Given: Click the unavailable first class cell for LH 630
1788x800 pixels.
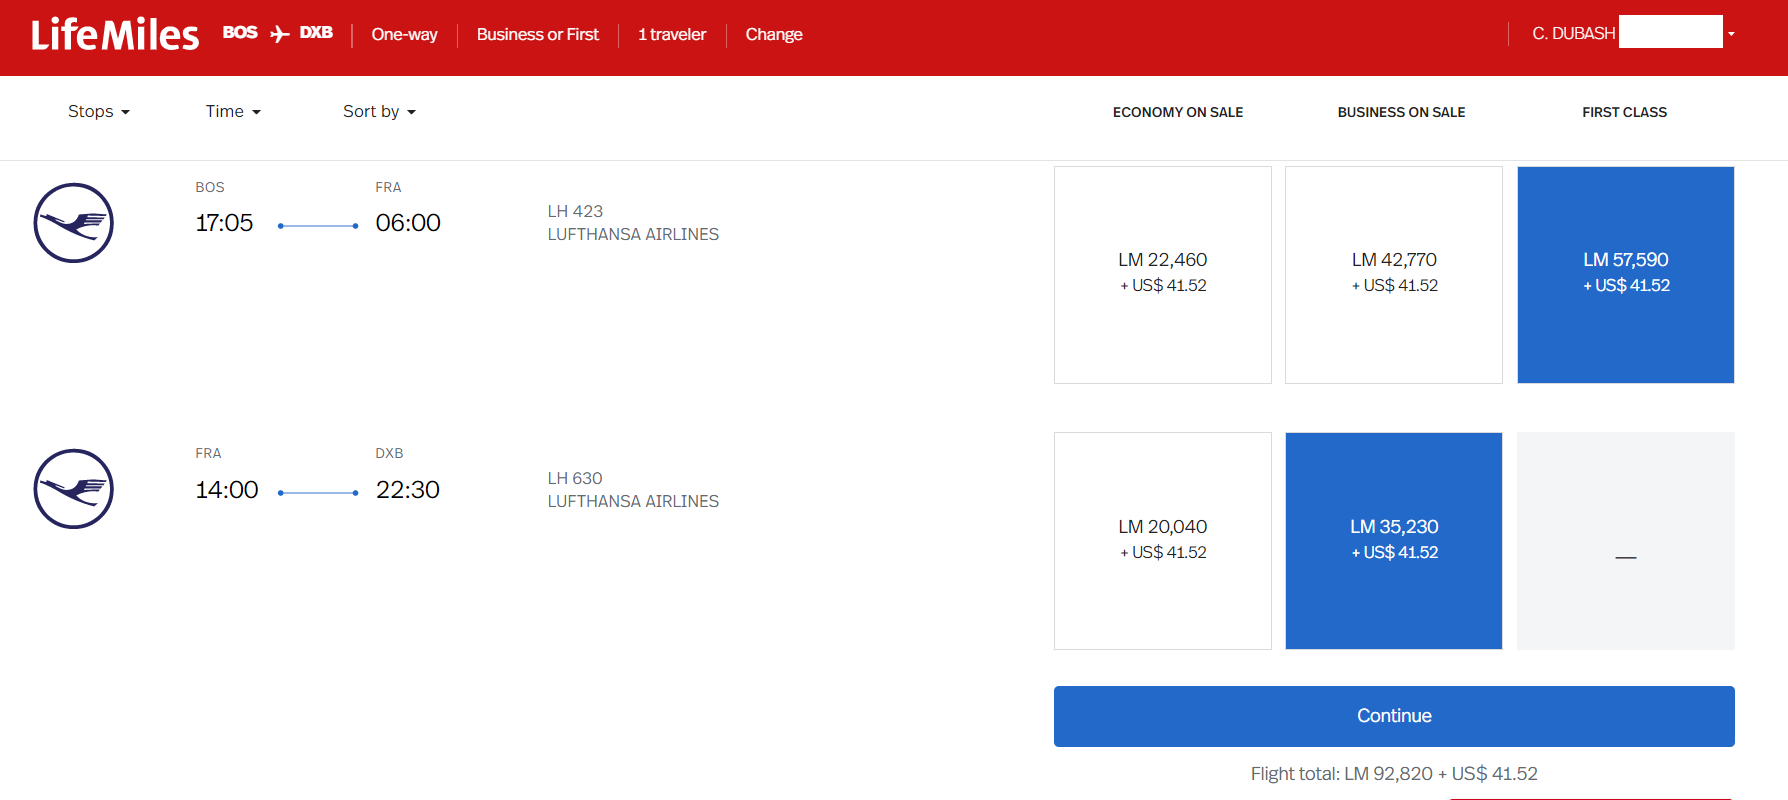Looking at the screenshot, I should 1626,541.
